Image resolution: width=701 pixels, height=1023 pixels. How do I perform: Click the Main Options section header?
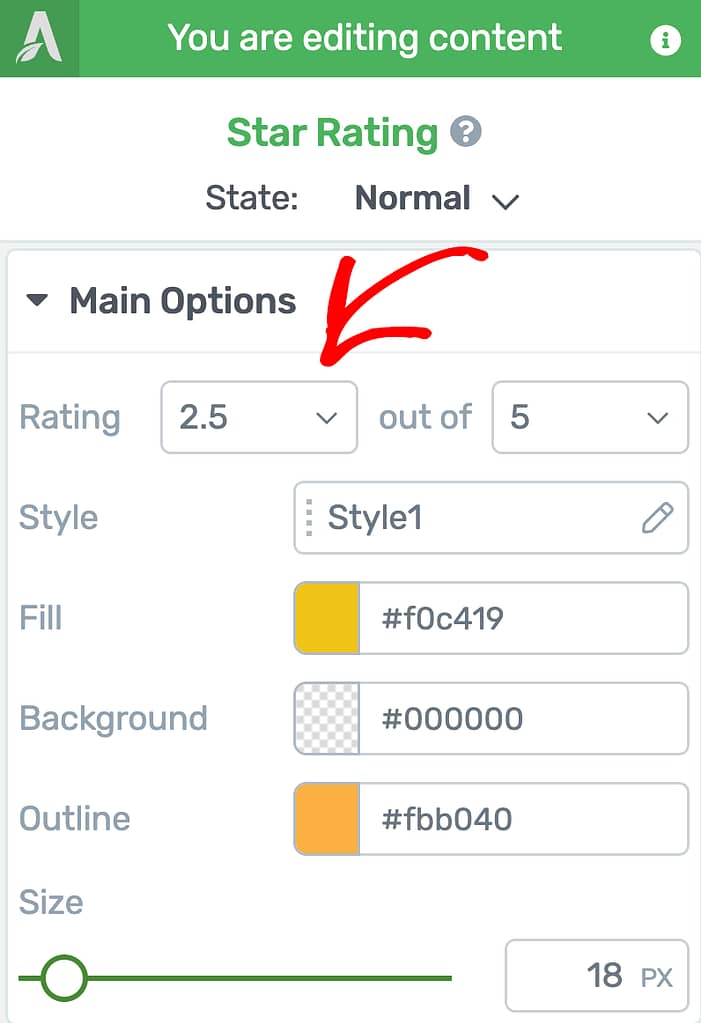(183, 301)
